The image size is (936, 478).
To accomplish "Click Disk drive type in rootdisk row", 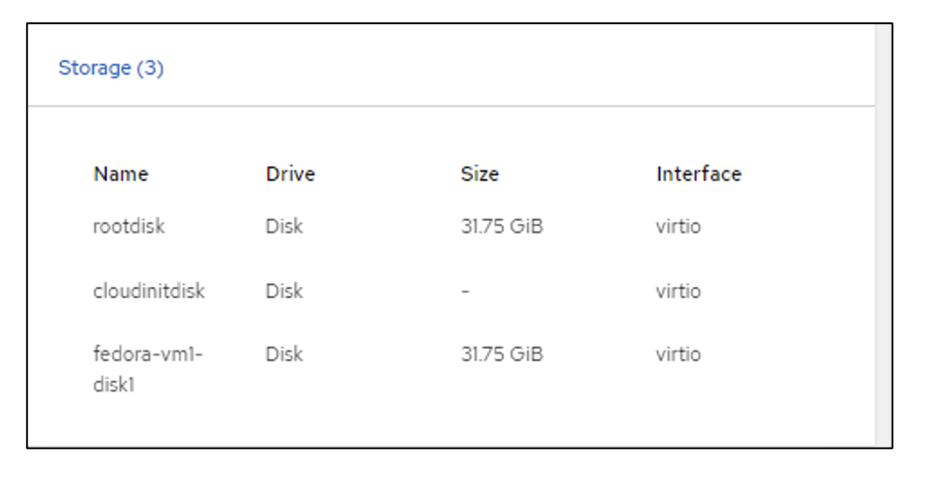I will pyautogui.click(x=285, y=226).
